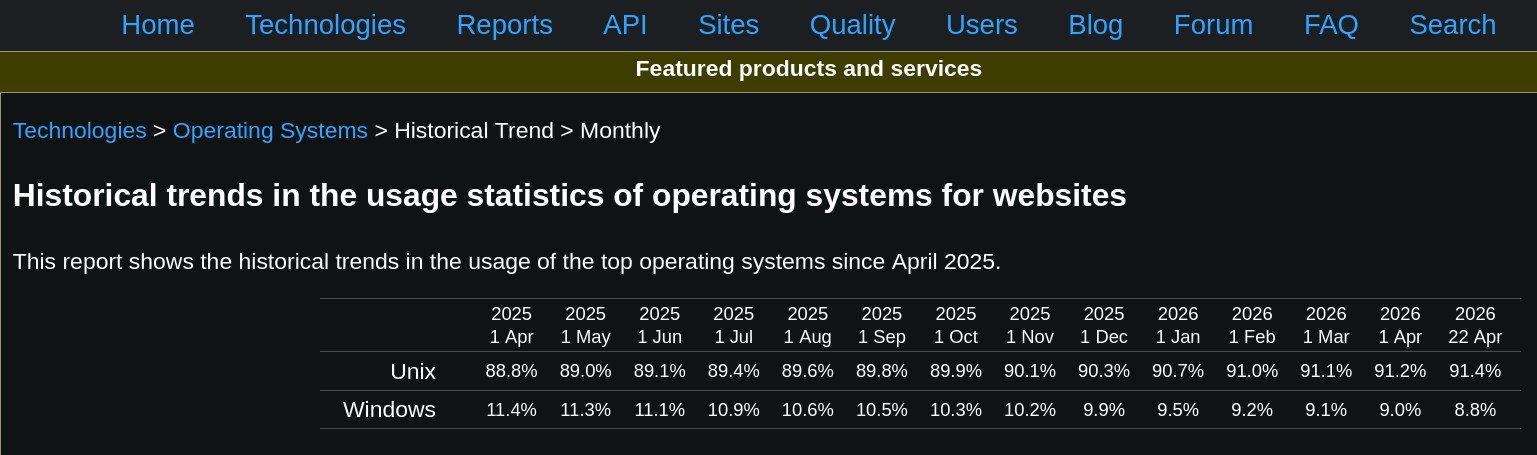Open the Home navigation link
The image size is (1537, 455).
pyautogui.click(x=158, y=25)
